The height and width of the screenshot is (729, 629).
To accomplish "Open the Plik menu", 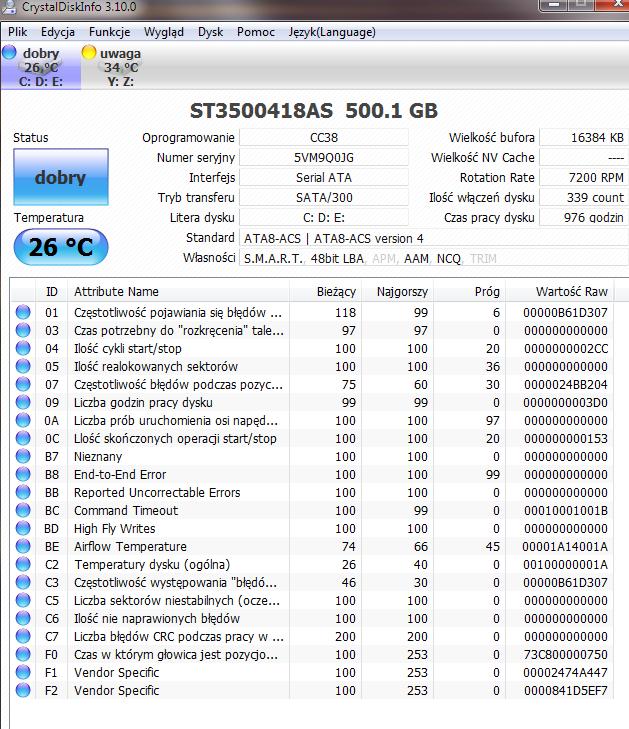I will tap(18, 32).
